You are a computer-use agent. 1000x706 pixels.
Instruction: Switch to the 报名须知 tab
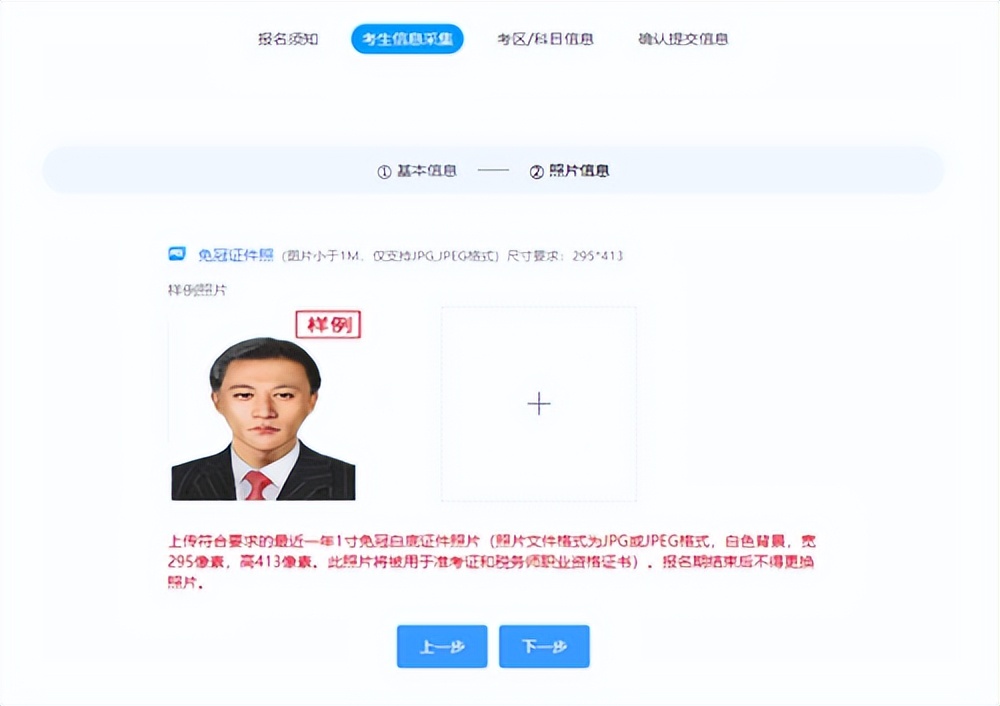pos(289,39)
